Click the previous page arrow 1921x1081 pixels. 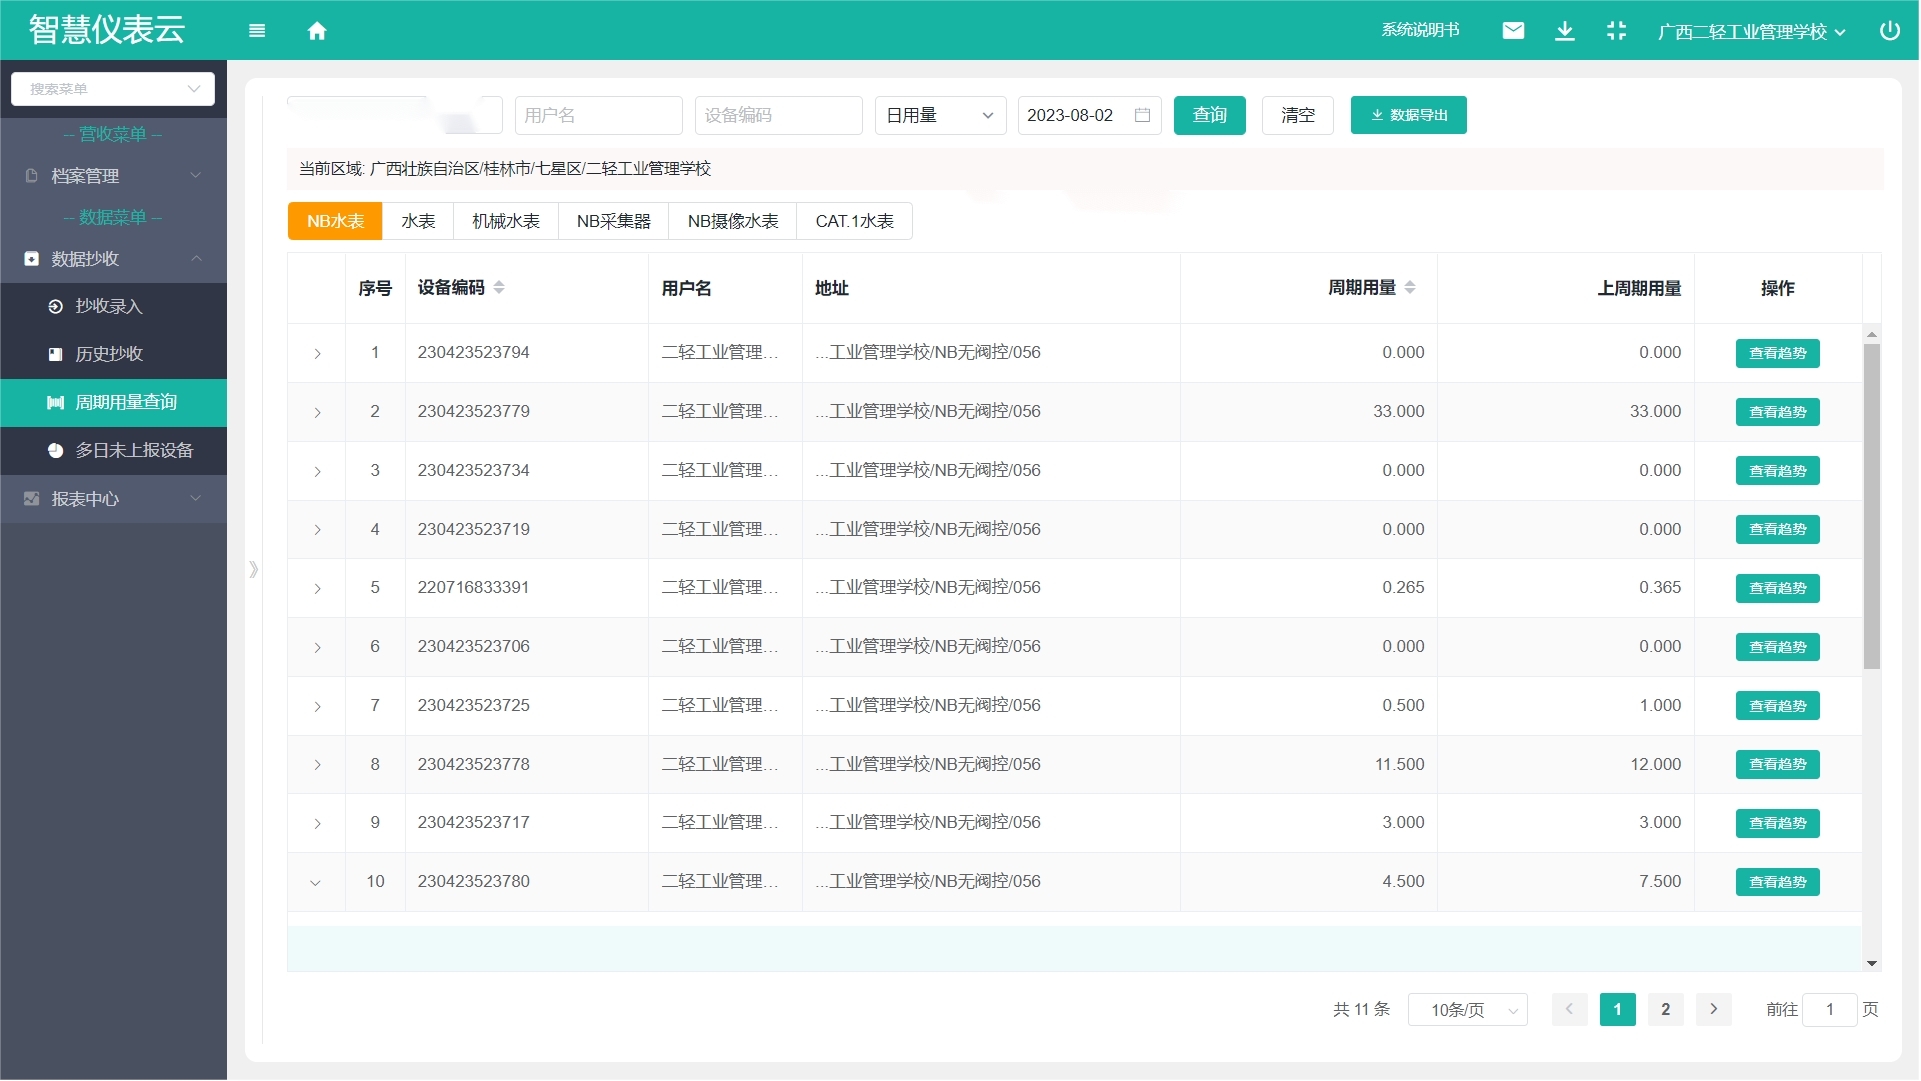point(1569,1010)
